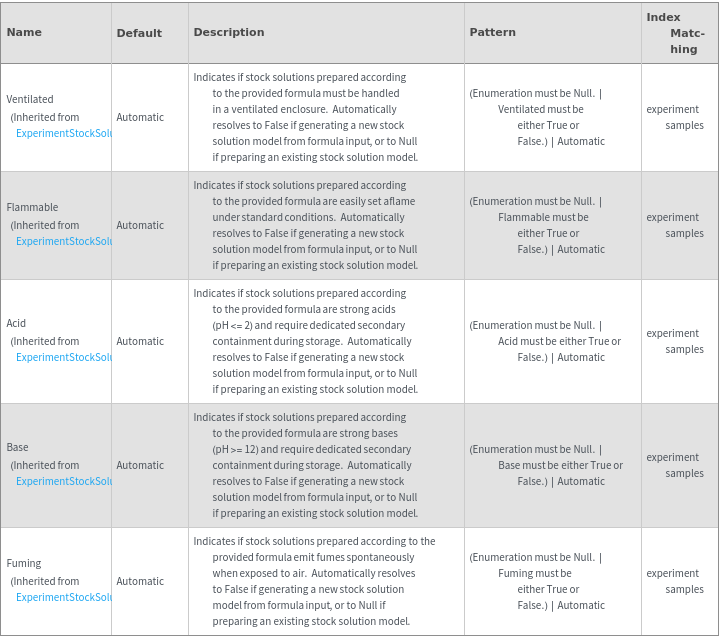Click the Pattern column header
The image size is (719, 637).
pos(493,32)
